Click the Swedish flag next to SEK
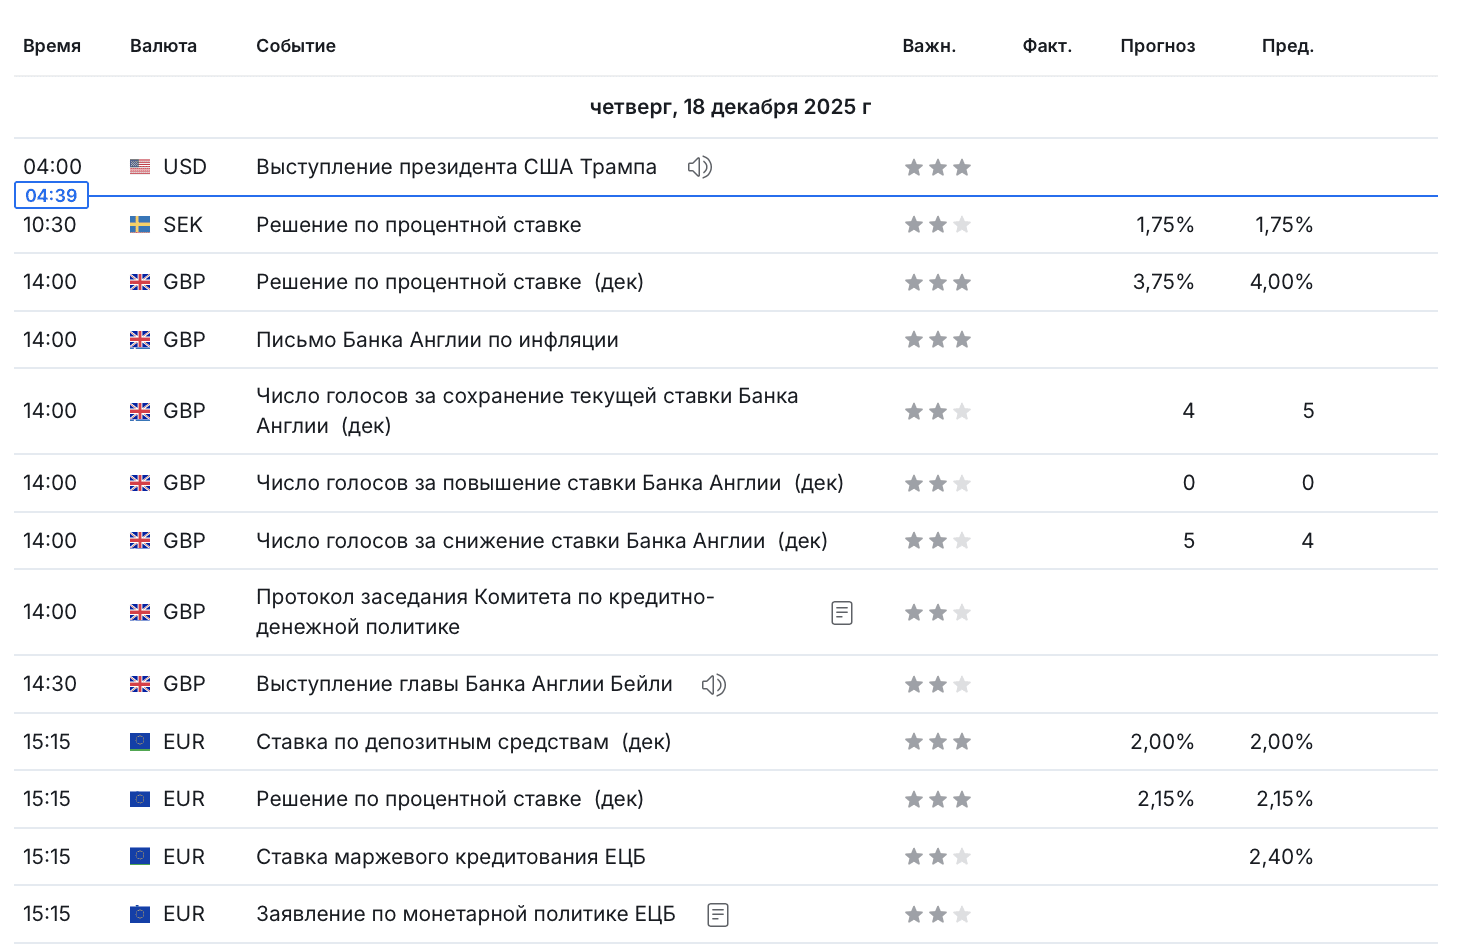 [140, 225]
